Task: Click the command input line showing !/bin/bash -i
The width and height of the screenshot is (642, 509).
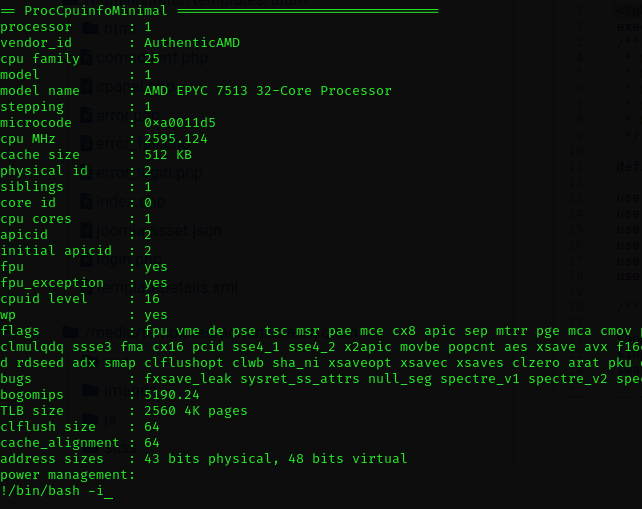Action: point(57,491)
